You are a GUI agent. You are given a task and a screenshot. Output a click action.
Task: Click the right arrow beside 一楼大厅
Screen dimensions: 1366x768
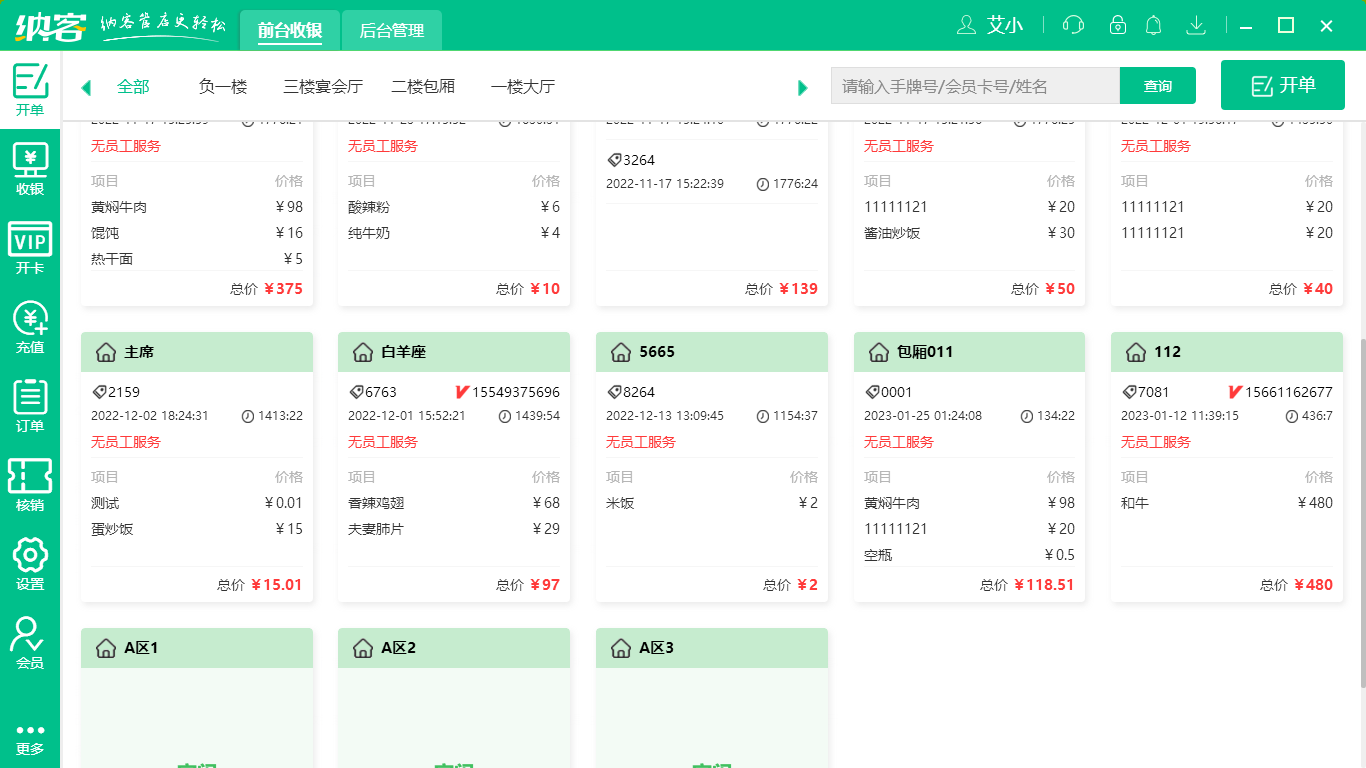pyautogui.click(x=803, y=87)
